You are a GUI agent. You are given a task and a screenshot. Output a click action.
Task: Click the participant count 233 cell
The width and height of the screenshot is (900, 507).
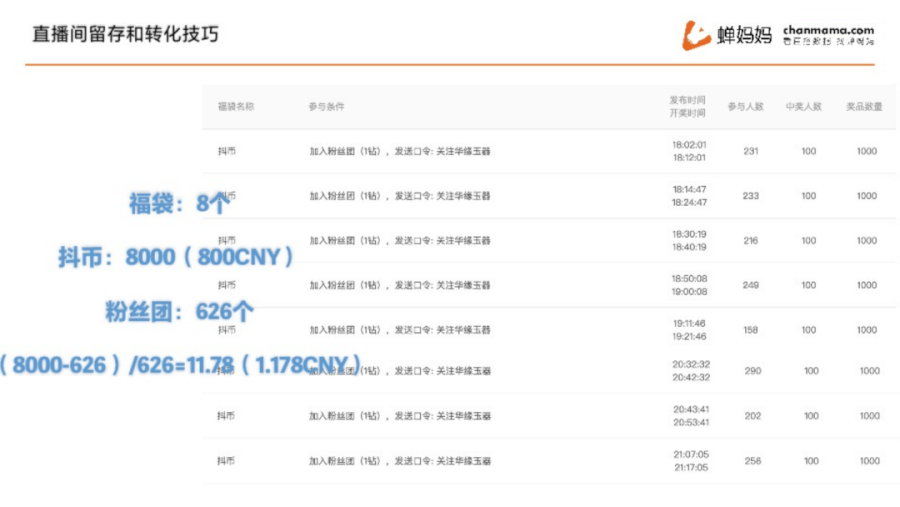pyautogui.click(x=751, y=196)
